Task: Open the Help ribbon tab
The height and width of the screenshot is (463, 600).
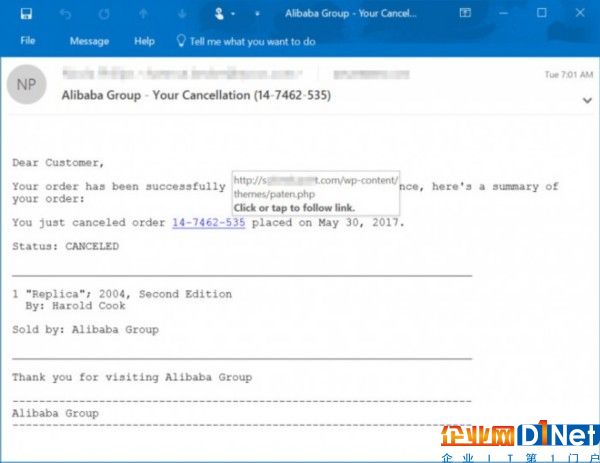Action: (144, 41)
